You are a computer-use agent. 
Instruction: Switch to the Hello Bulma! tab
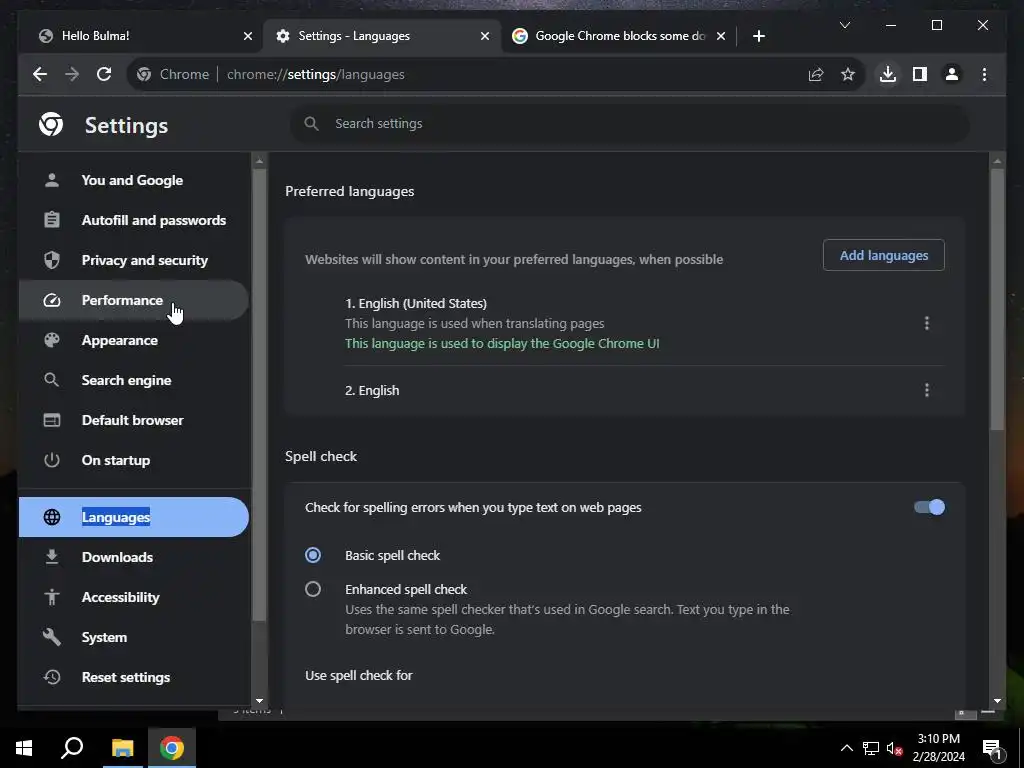coord(140,36)
